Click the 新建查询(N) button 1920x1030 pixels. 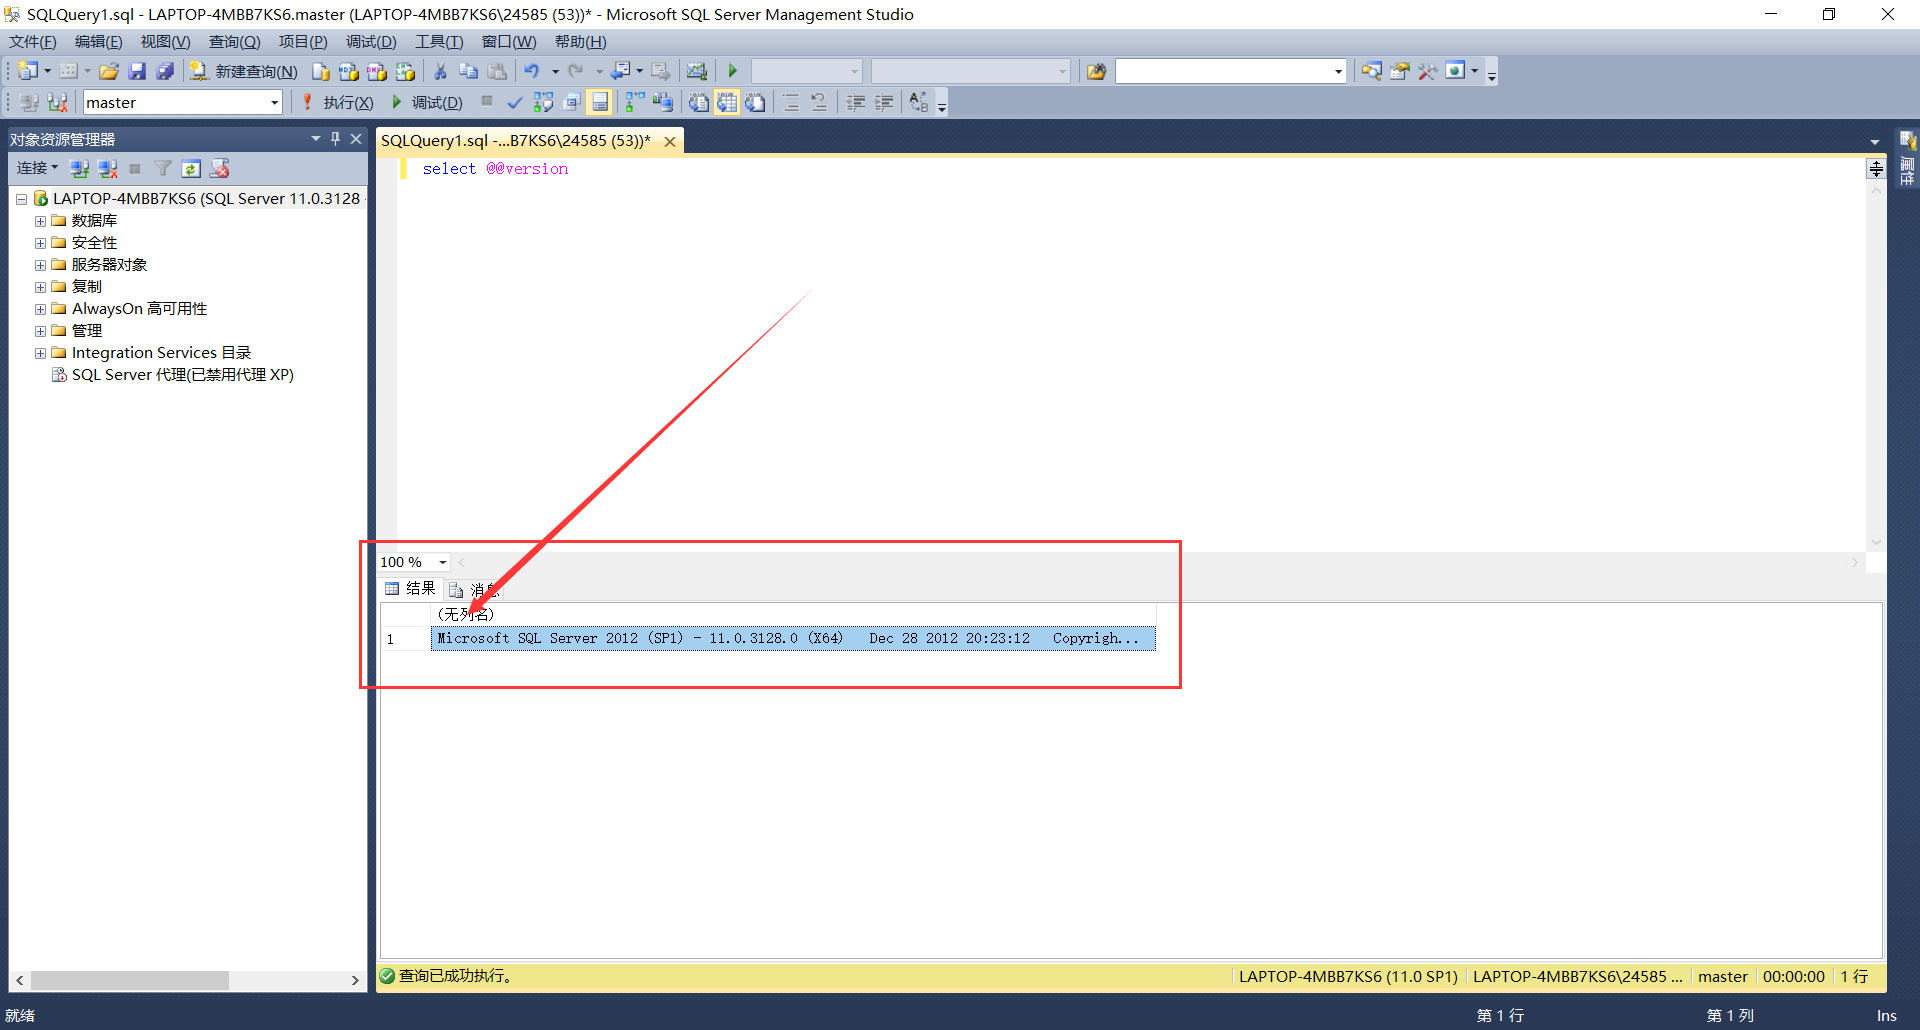tap(244, 71)
